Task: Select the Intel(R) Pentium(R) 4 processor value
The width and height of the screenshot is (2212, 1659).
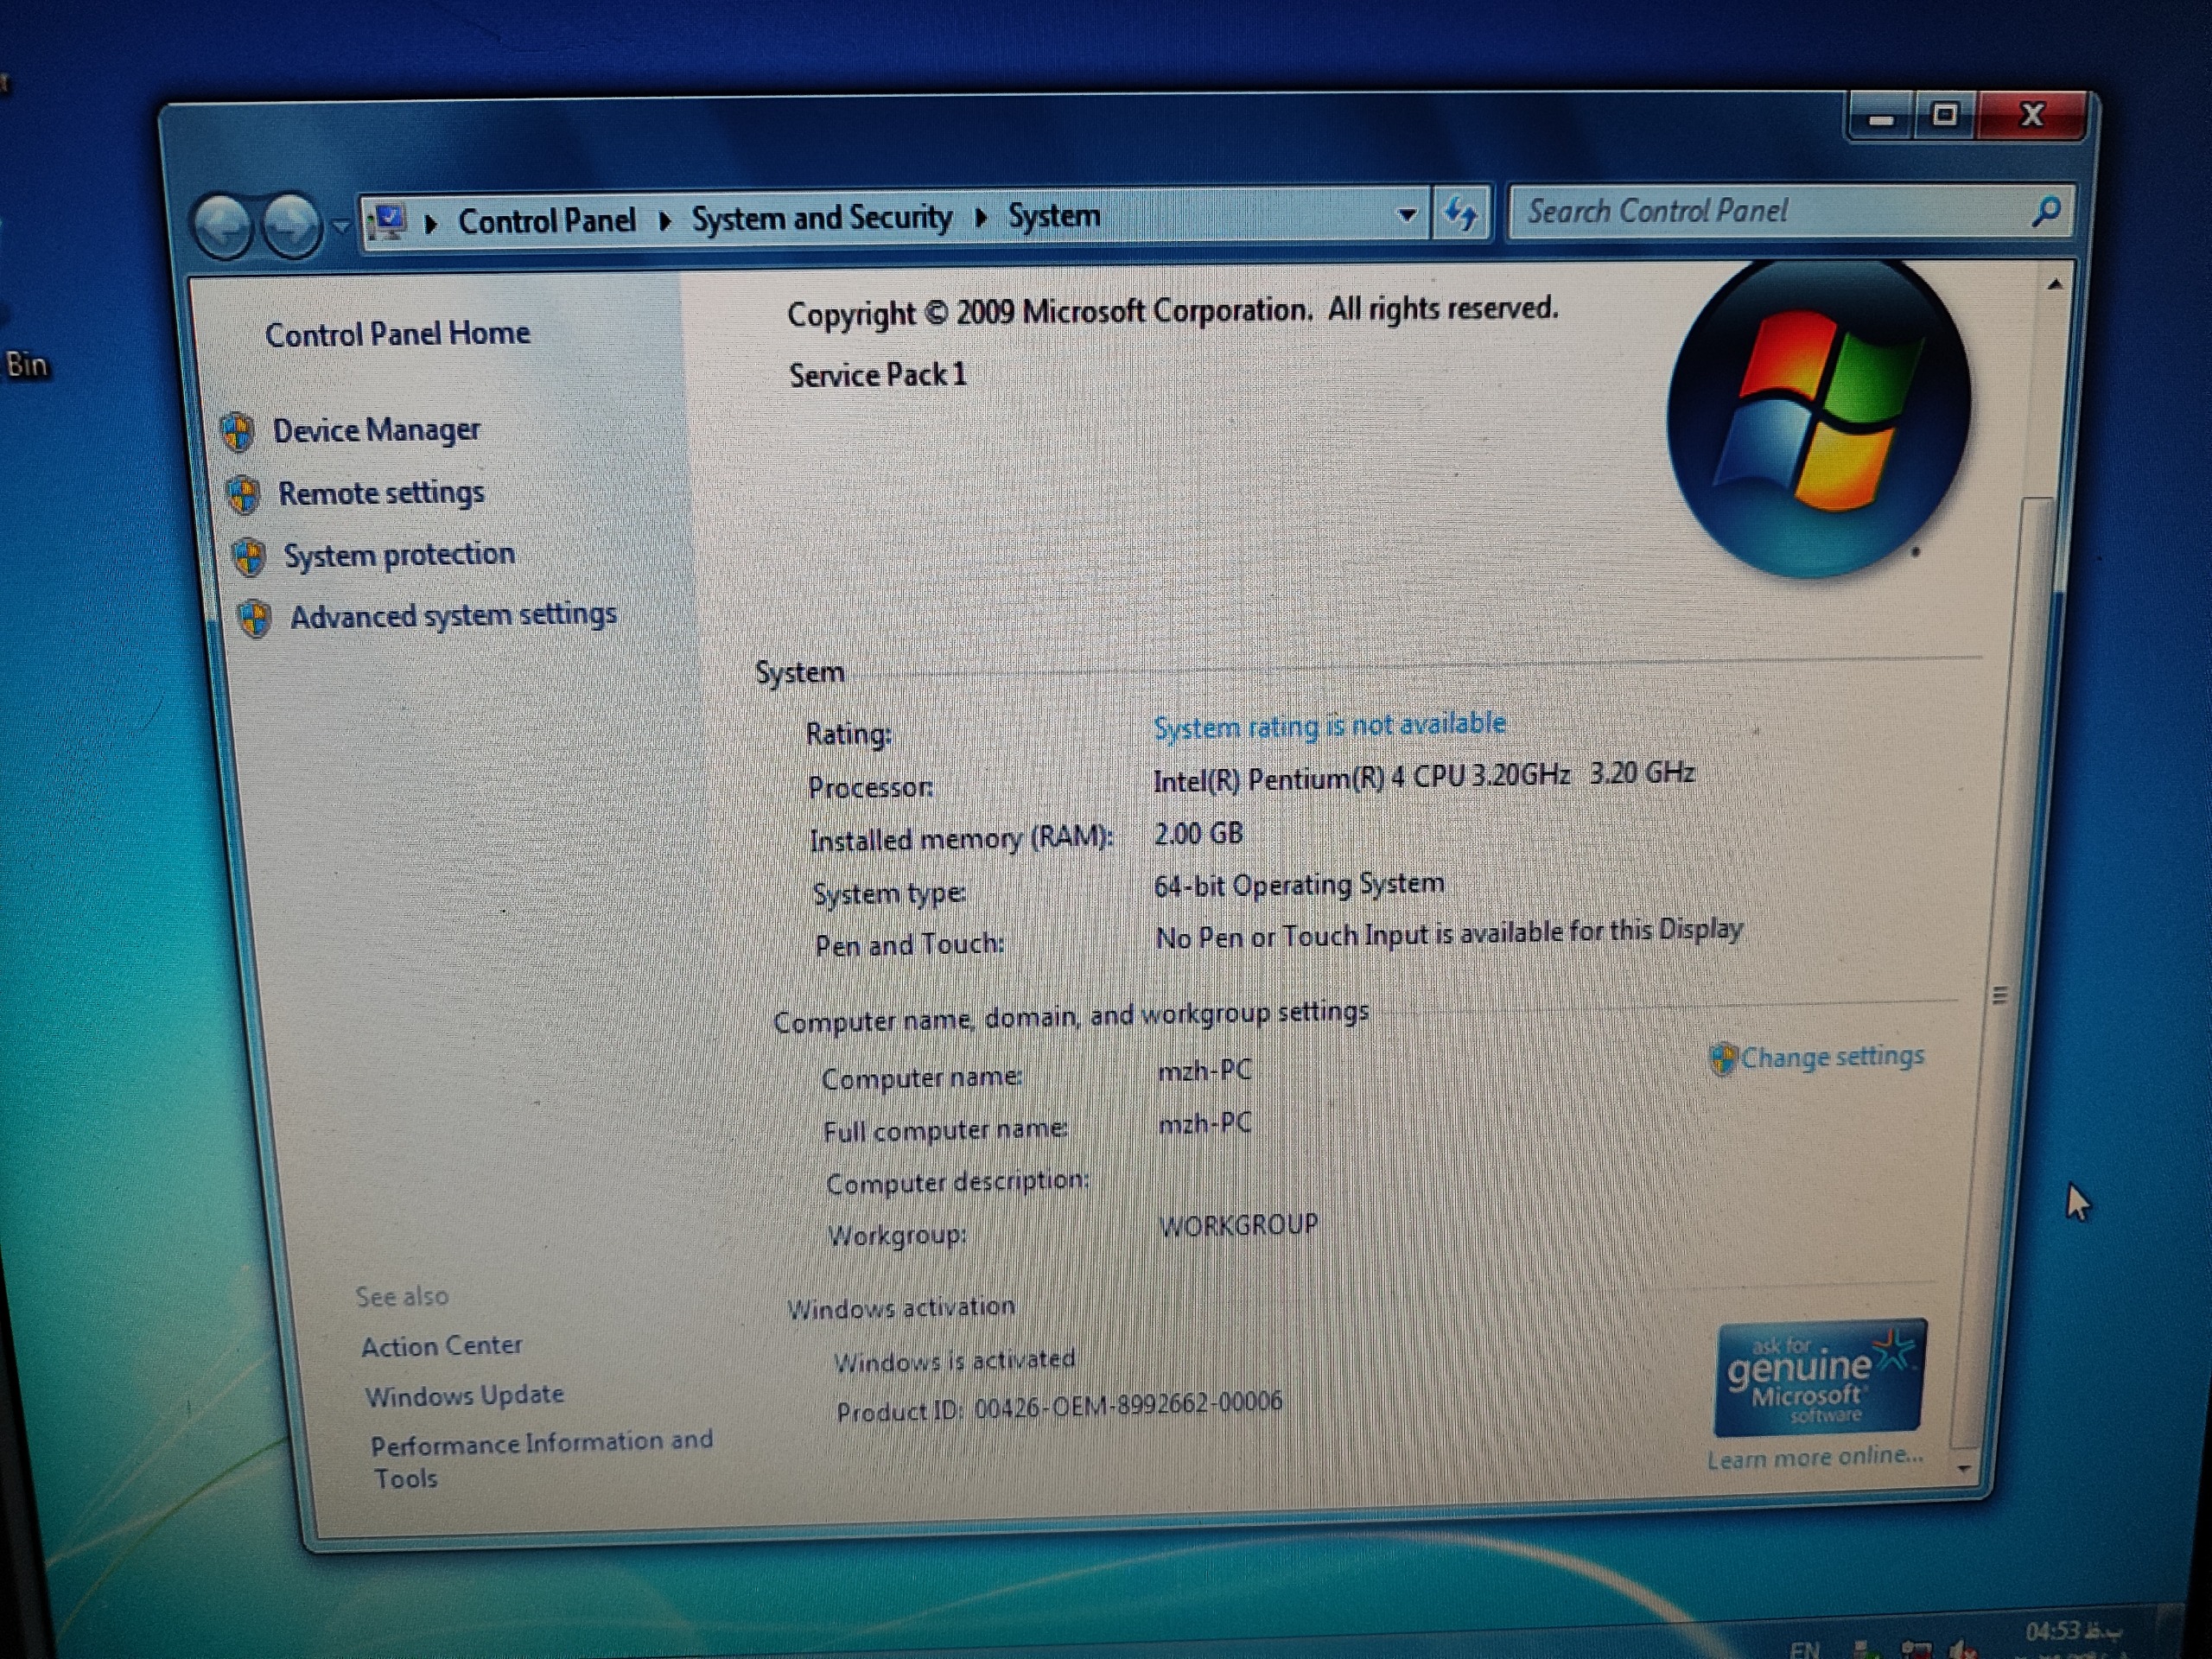Action: (x=1424, y=776)
